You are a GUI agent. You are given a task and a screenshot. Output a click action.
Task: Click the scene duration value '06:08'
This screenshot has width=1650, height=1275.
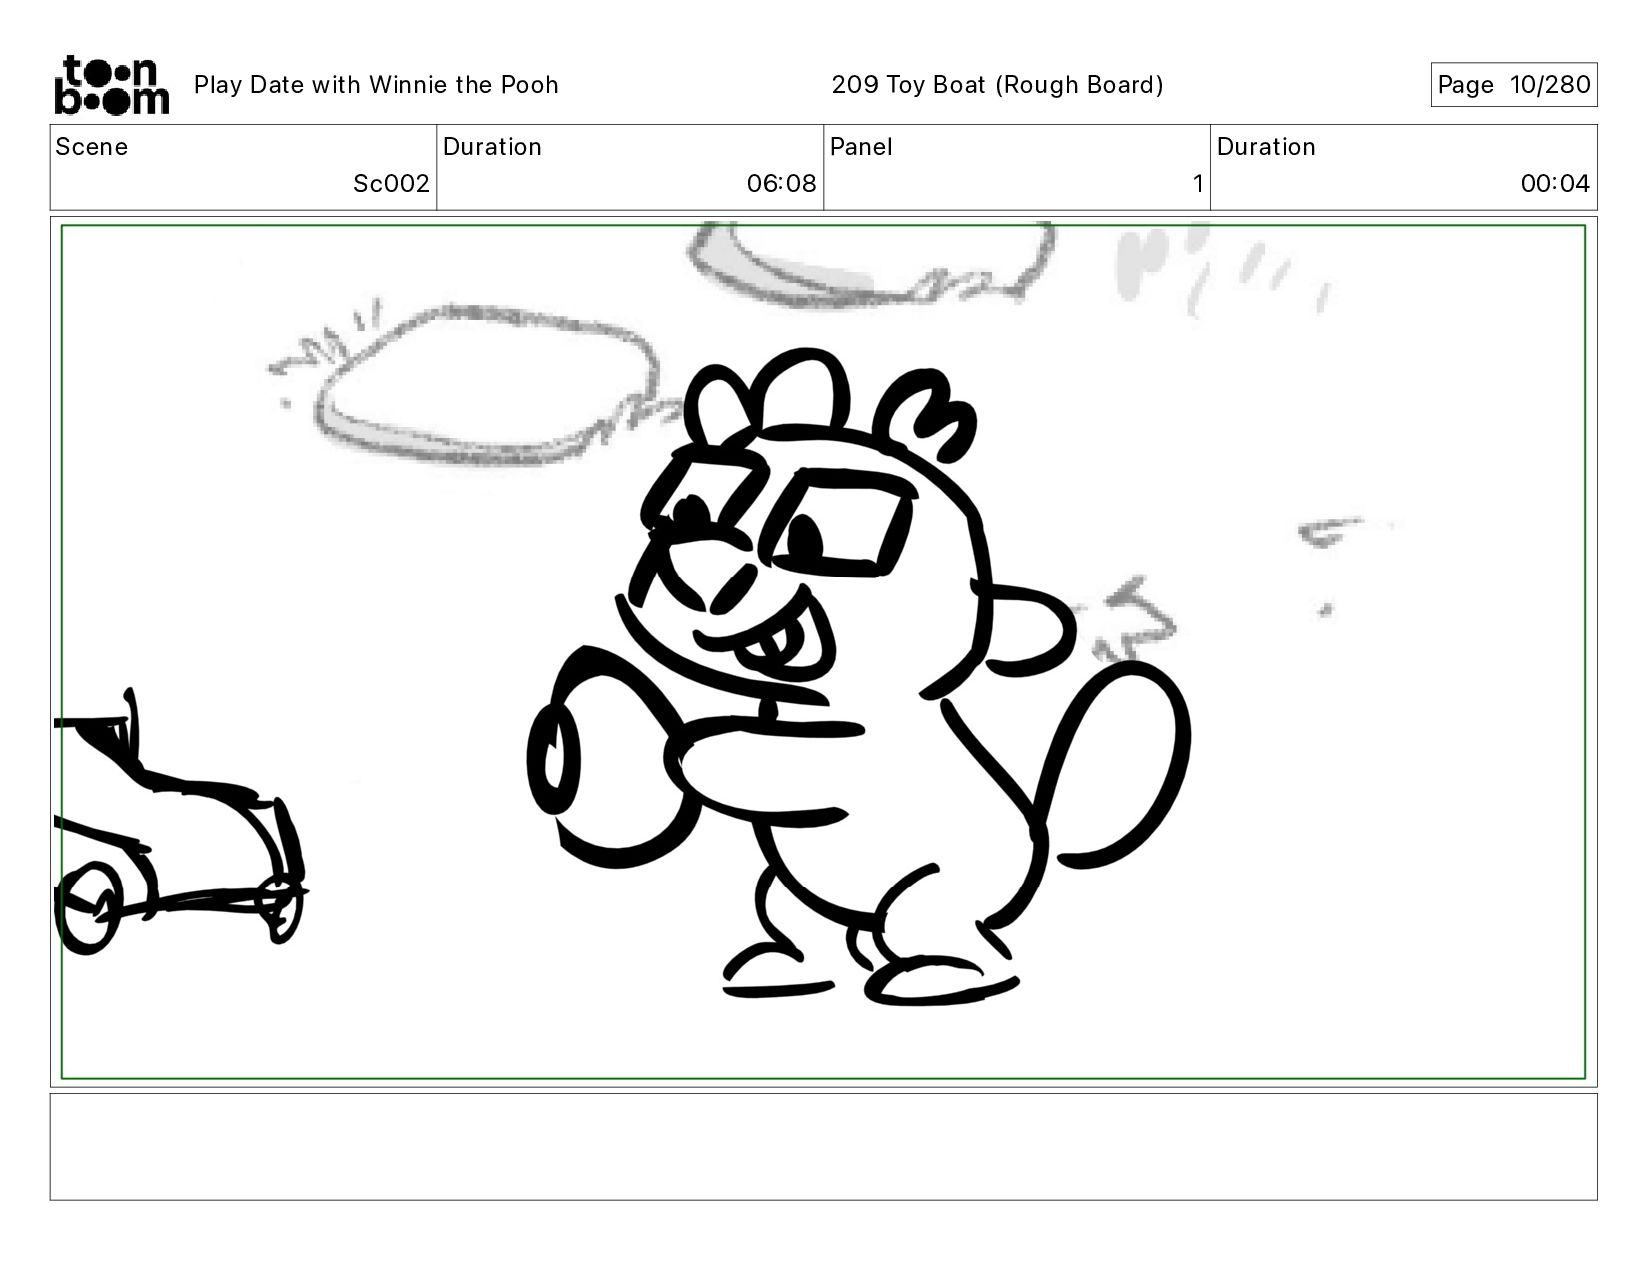point(781,184)
